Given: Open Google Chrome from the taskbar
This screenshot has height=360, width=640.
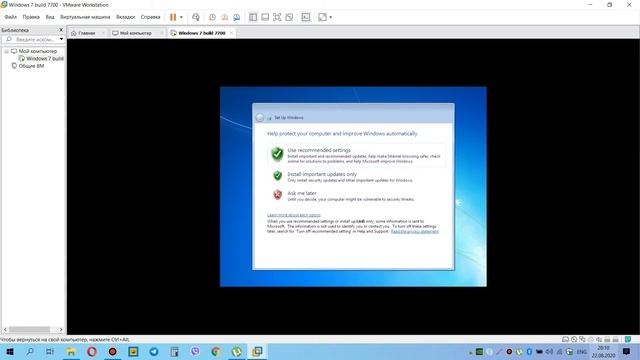Looking at the screenshot, I should (x=216, y=351).
